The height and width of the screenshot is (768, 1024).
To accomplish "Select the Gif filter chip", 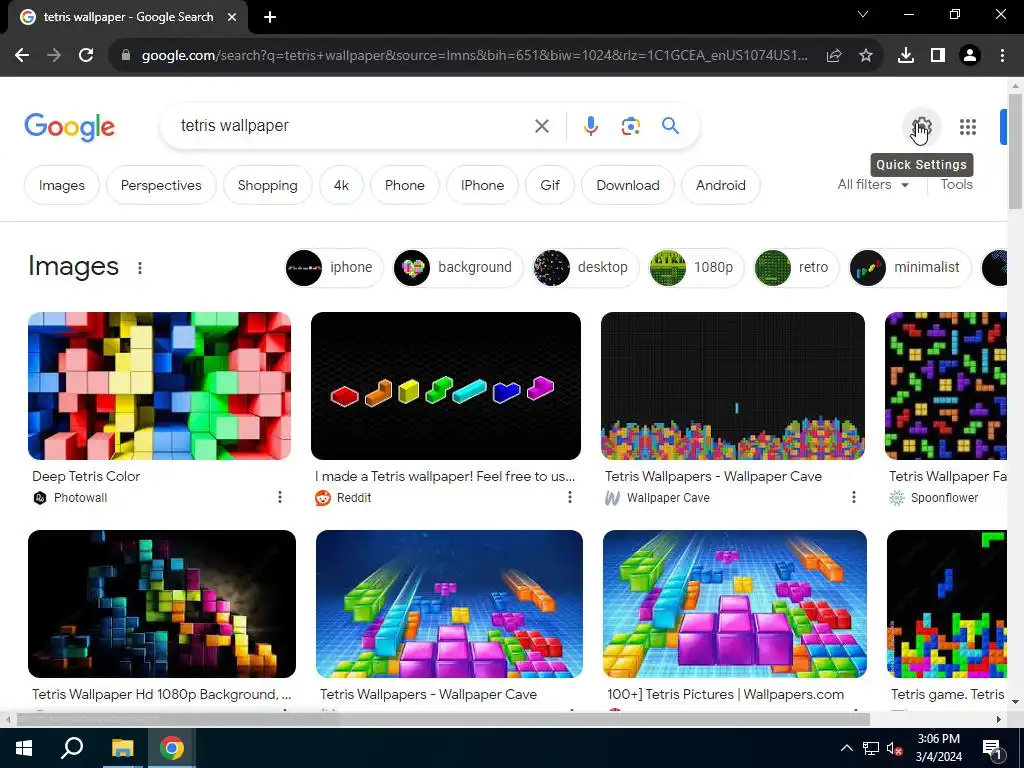I will [x=550, y=185].
